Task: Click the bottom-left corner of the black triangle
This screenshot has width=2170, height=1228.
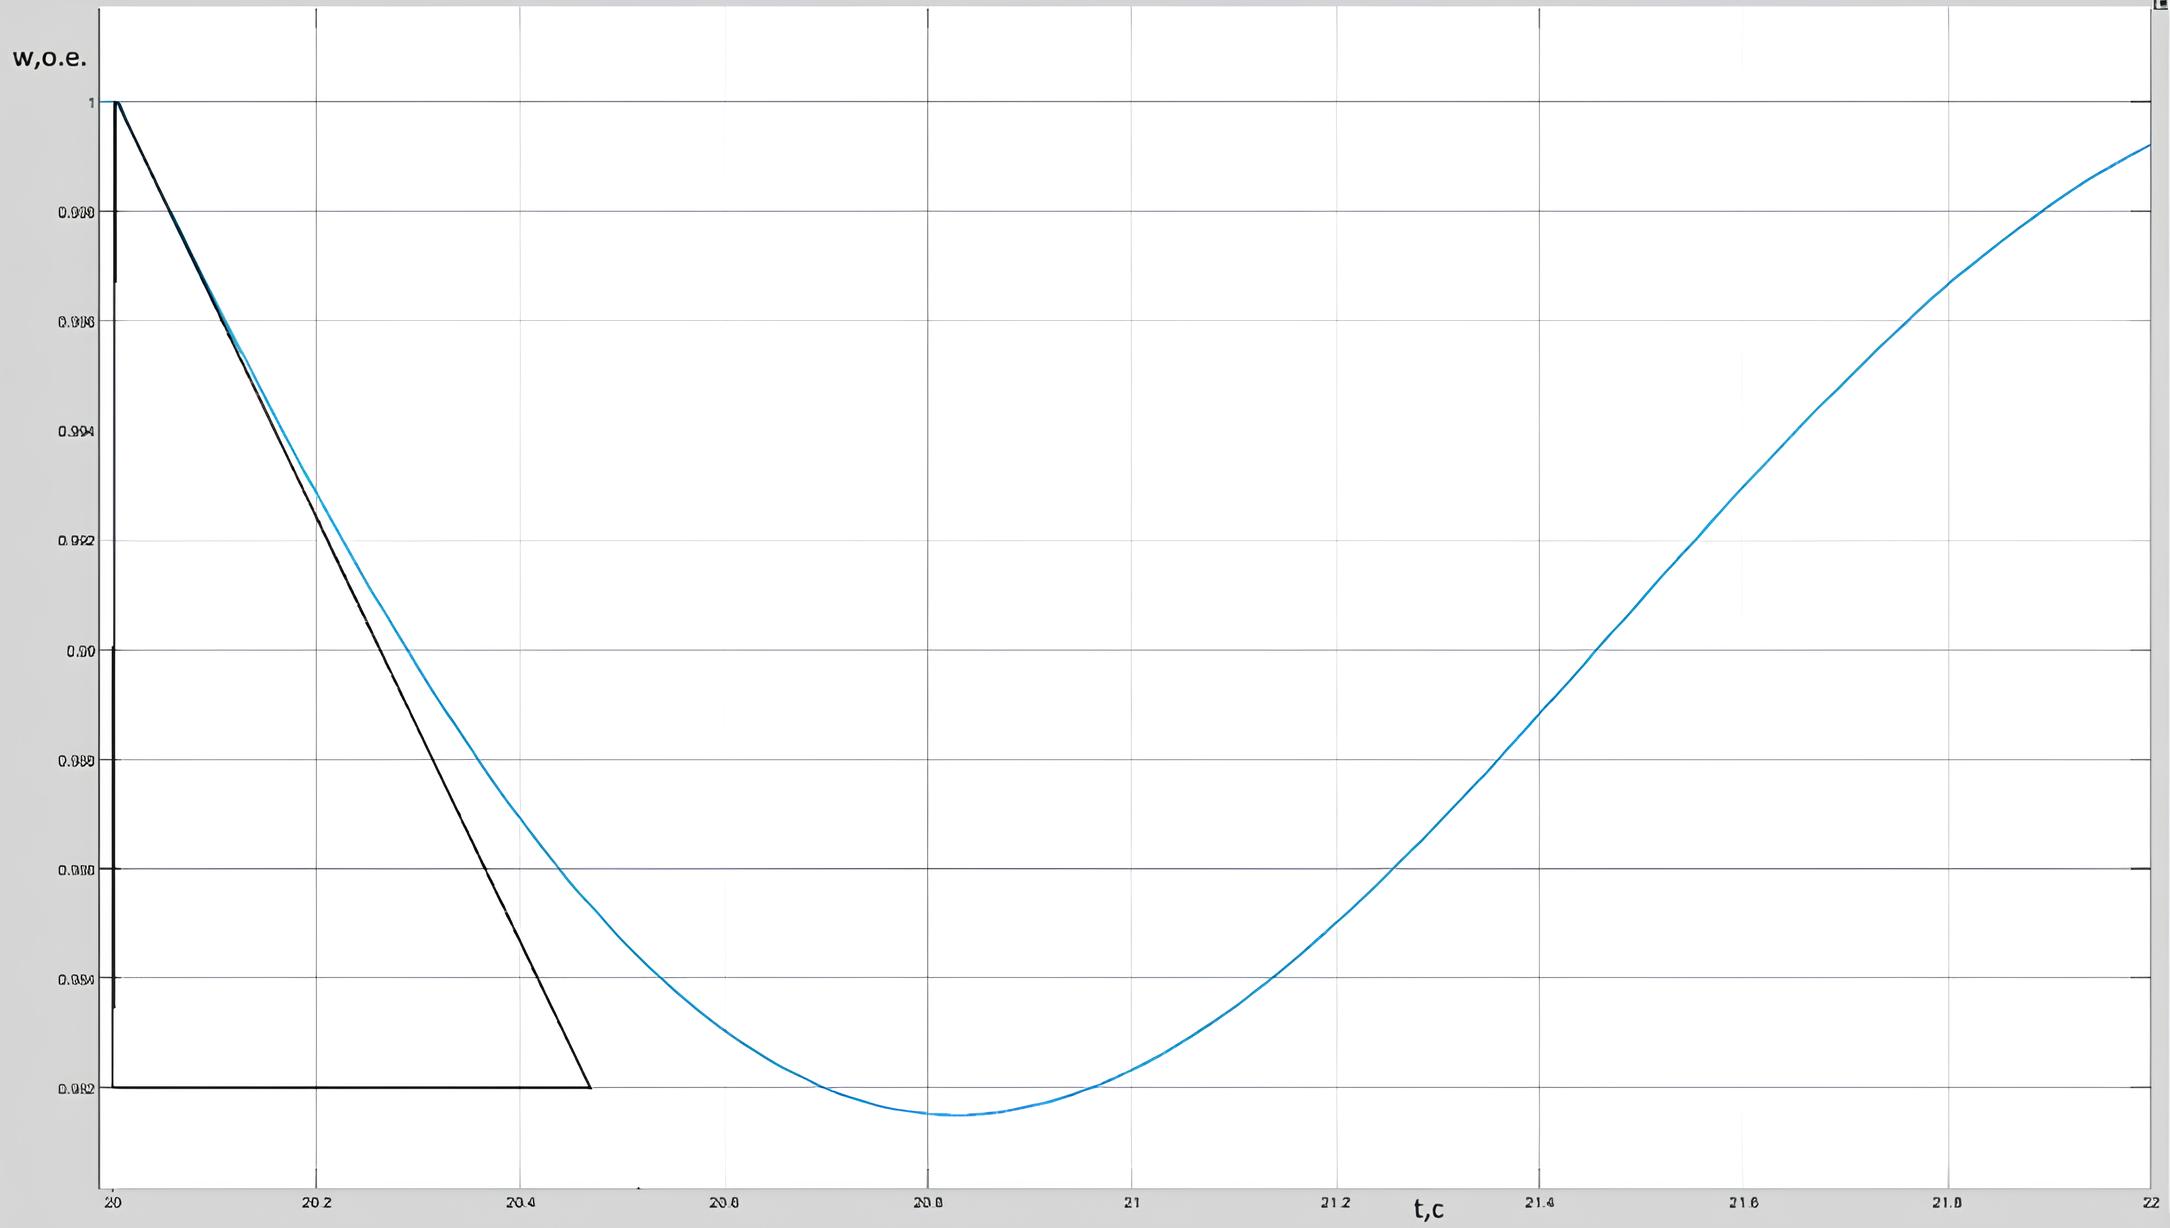Action: point(113,1087)
